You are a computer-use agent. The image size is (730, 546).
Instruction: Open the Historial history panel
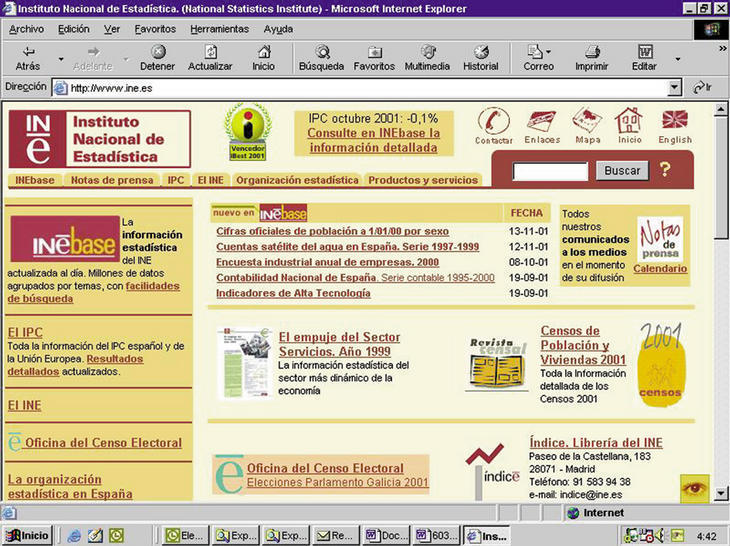click(x=480, y=52)
